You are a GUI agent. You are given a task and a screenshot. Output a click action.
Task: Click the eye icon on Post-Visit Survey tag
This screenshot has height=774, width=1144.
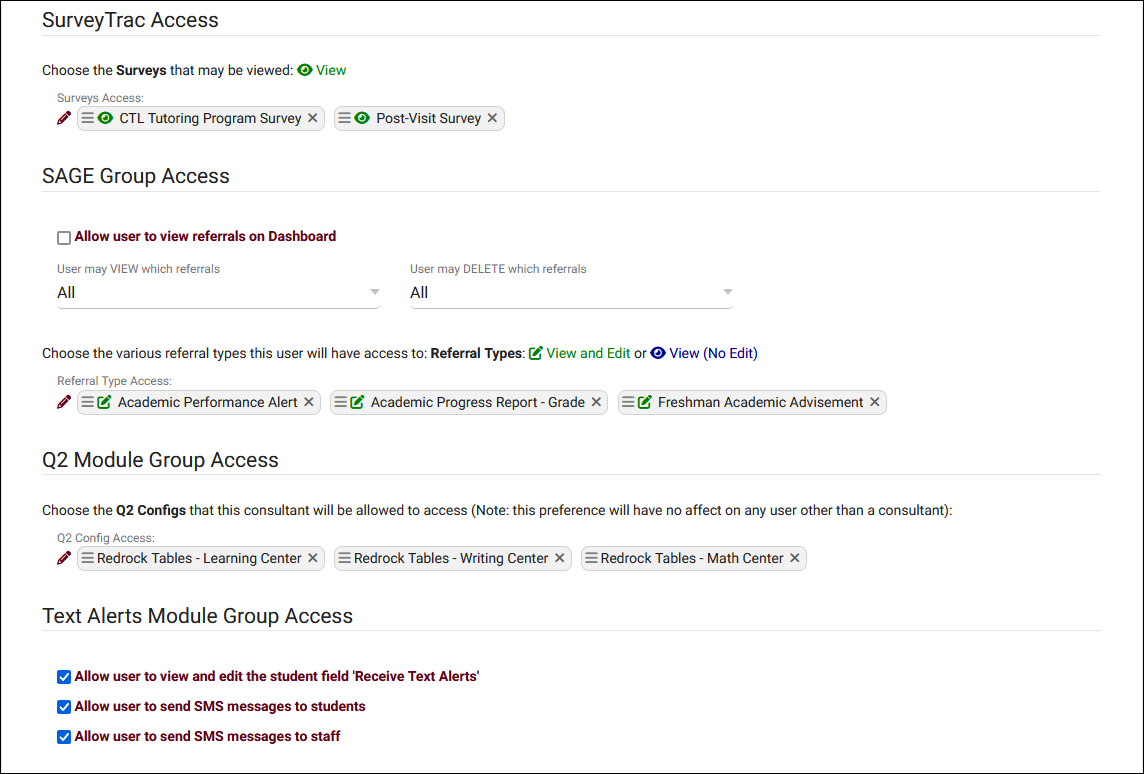click(362, 118)
